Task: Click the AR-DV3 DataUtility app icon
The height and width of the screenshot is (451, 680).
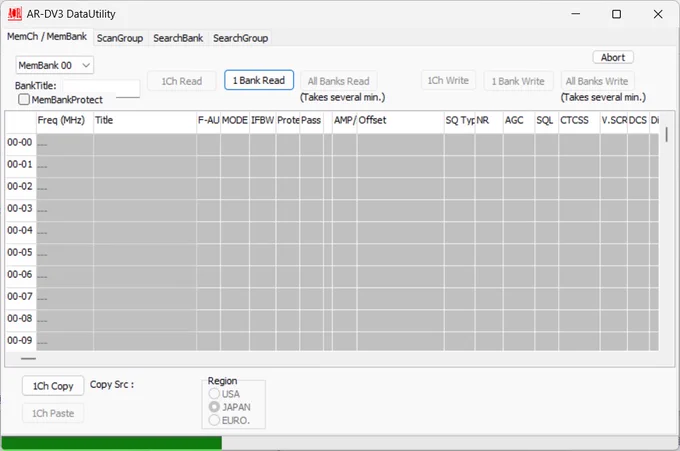Action: pos(14,14)
